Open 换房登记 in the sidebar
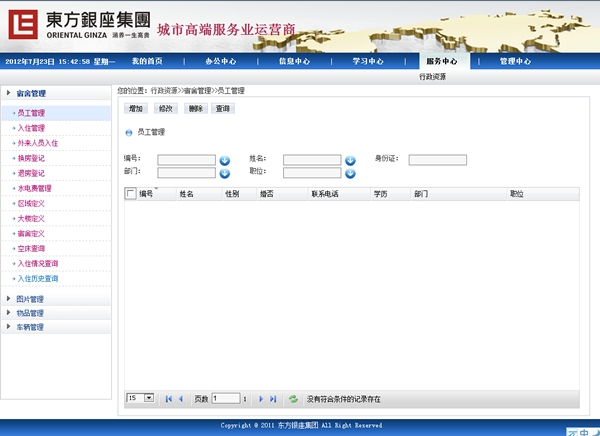 31,158
